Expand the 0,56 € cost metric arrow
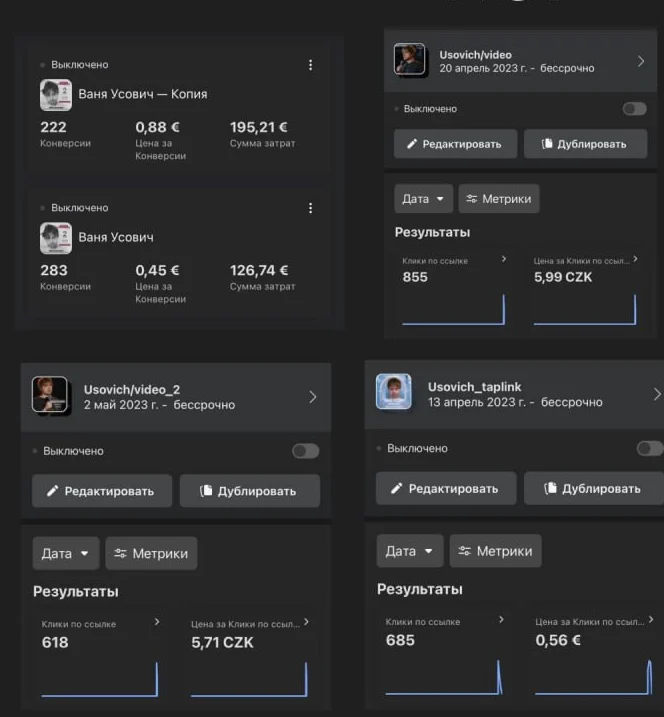Viewport: 664px width, 717px height. click(651, 619)
